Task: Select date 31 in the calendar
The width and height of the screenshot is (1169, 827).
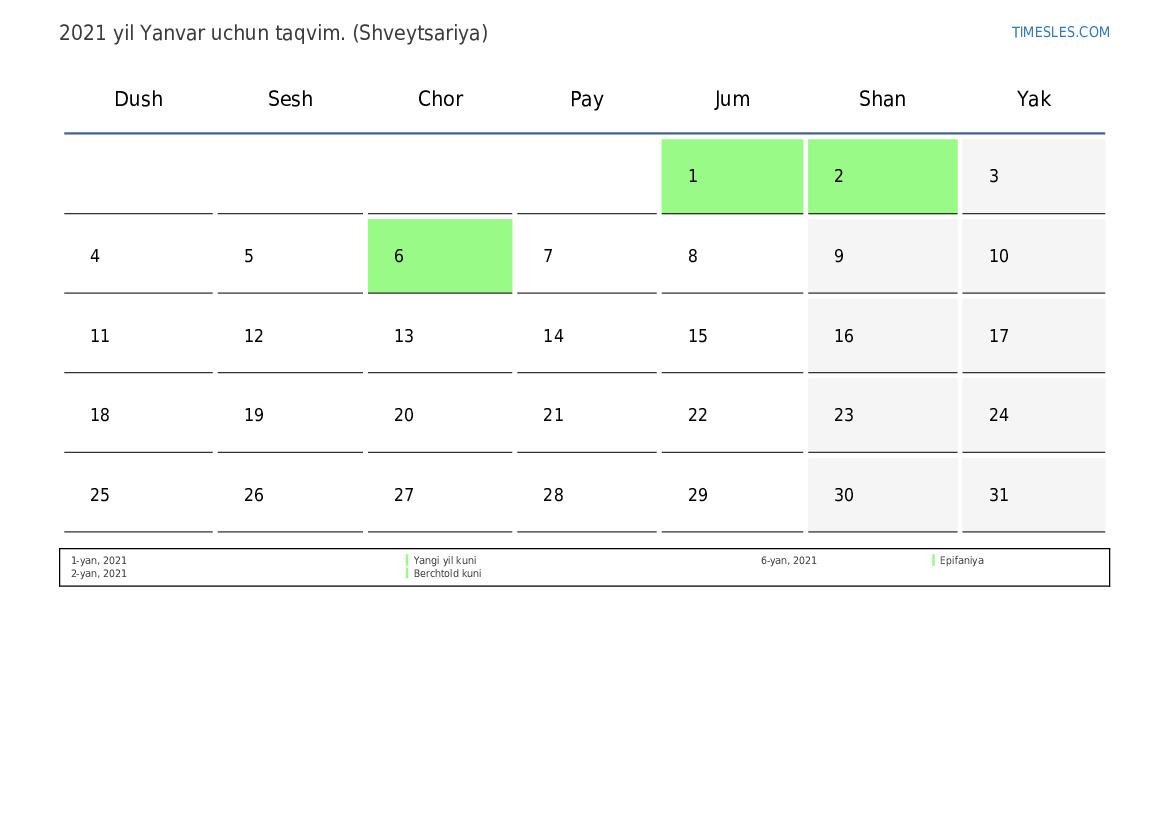Action: click(x=1033, y=495)
